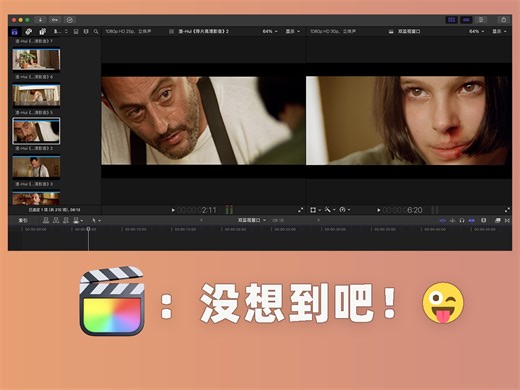Toggle solo headphones icon
The height and width of the screenshot is (390, 520).
click(x=462, y=220)
